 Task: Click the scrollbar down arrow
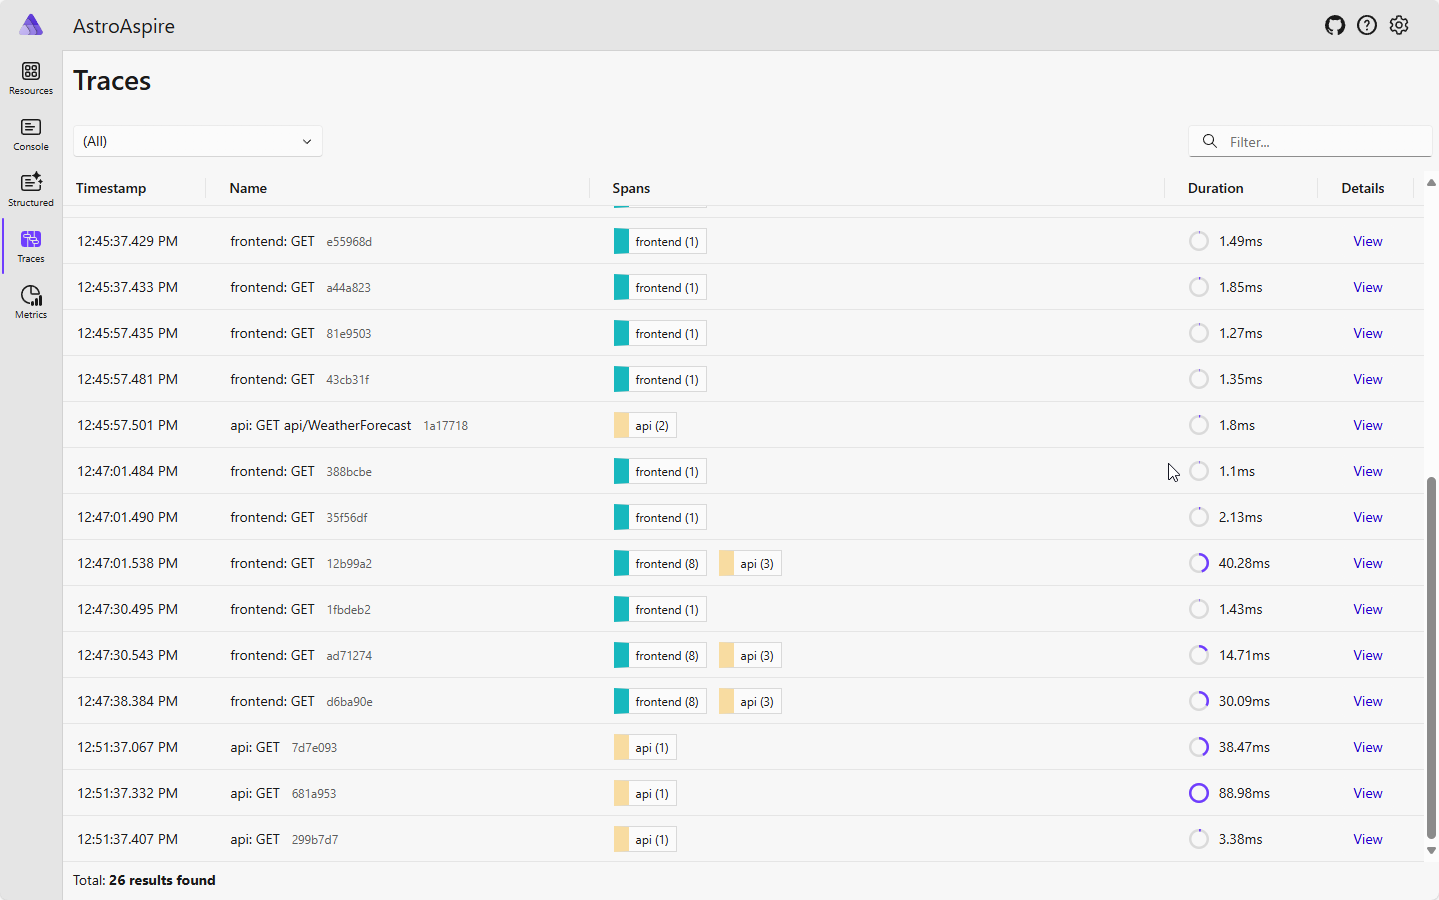1431,851
